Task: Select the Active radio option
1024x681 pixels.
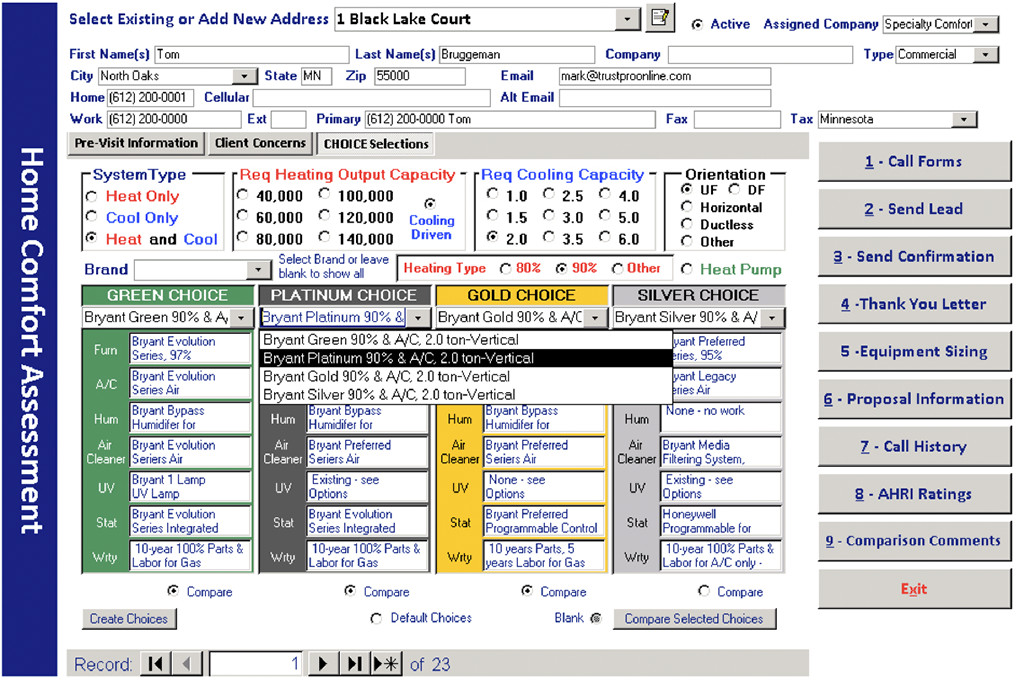Action: 697,24
